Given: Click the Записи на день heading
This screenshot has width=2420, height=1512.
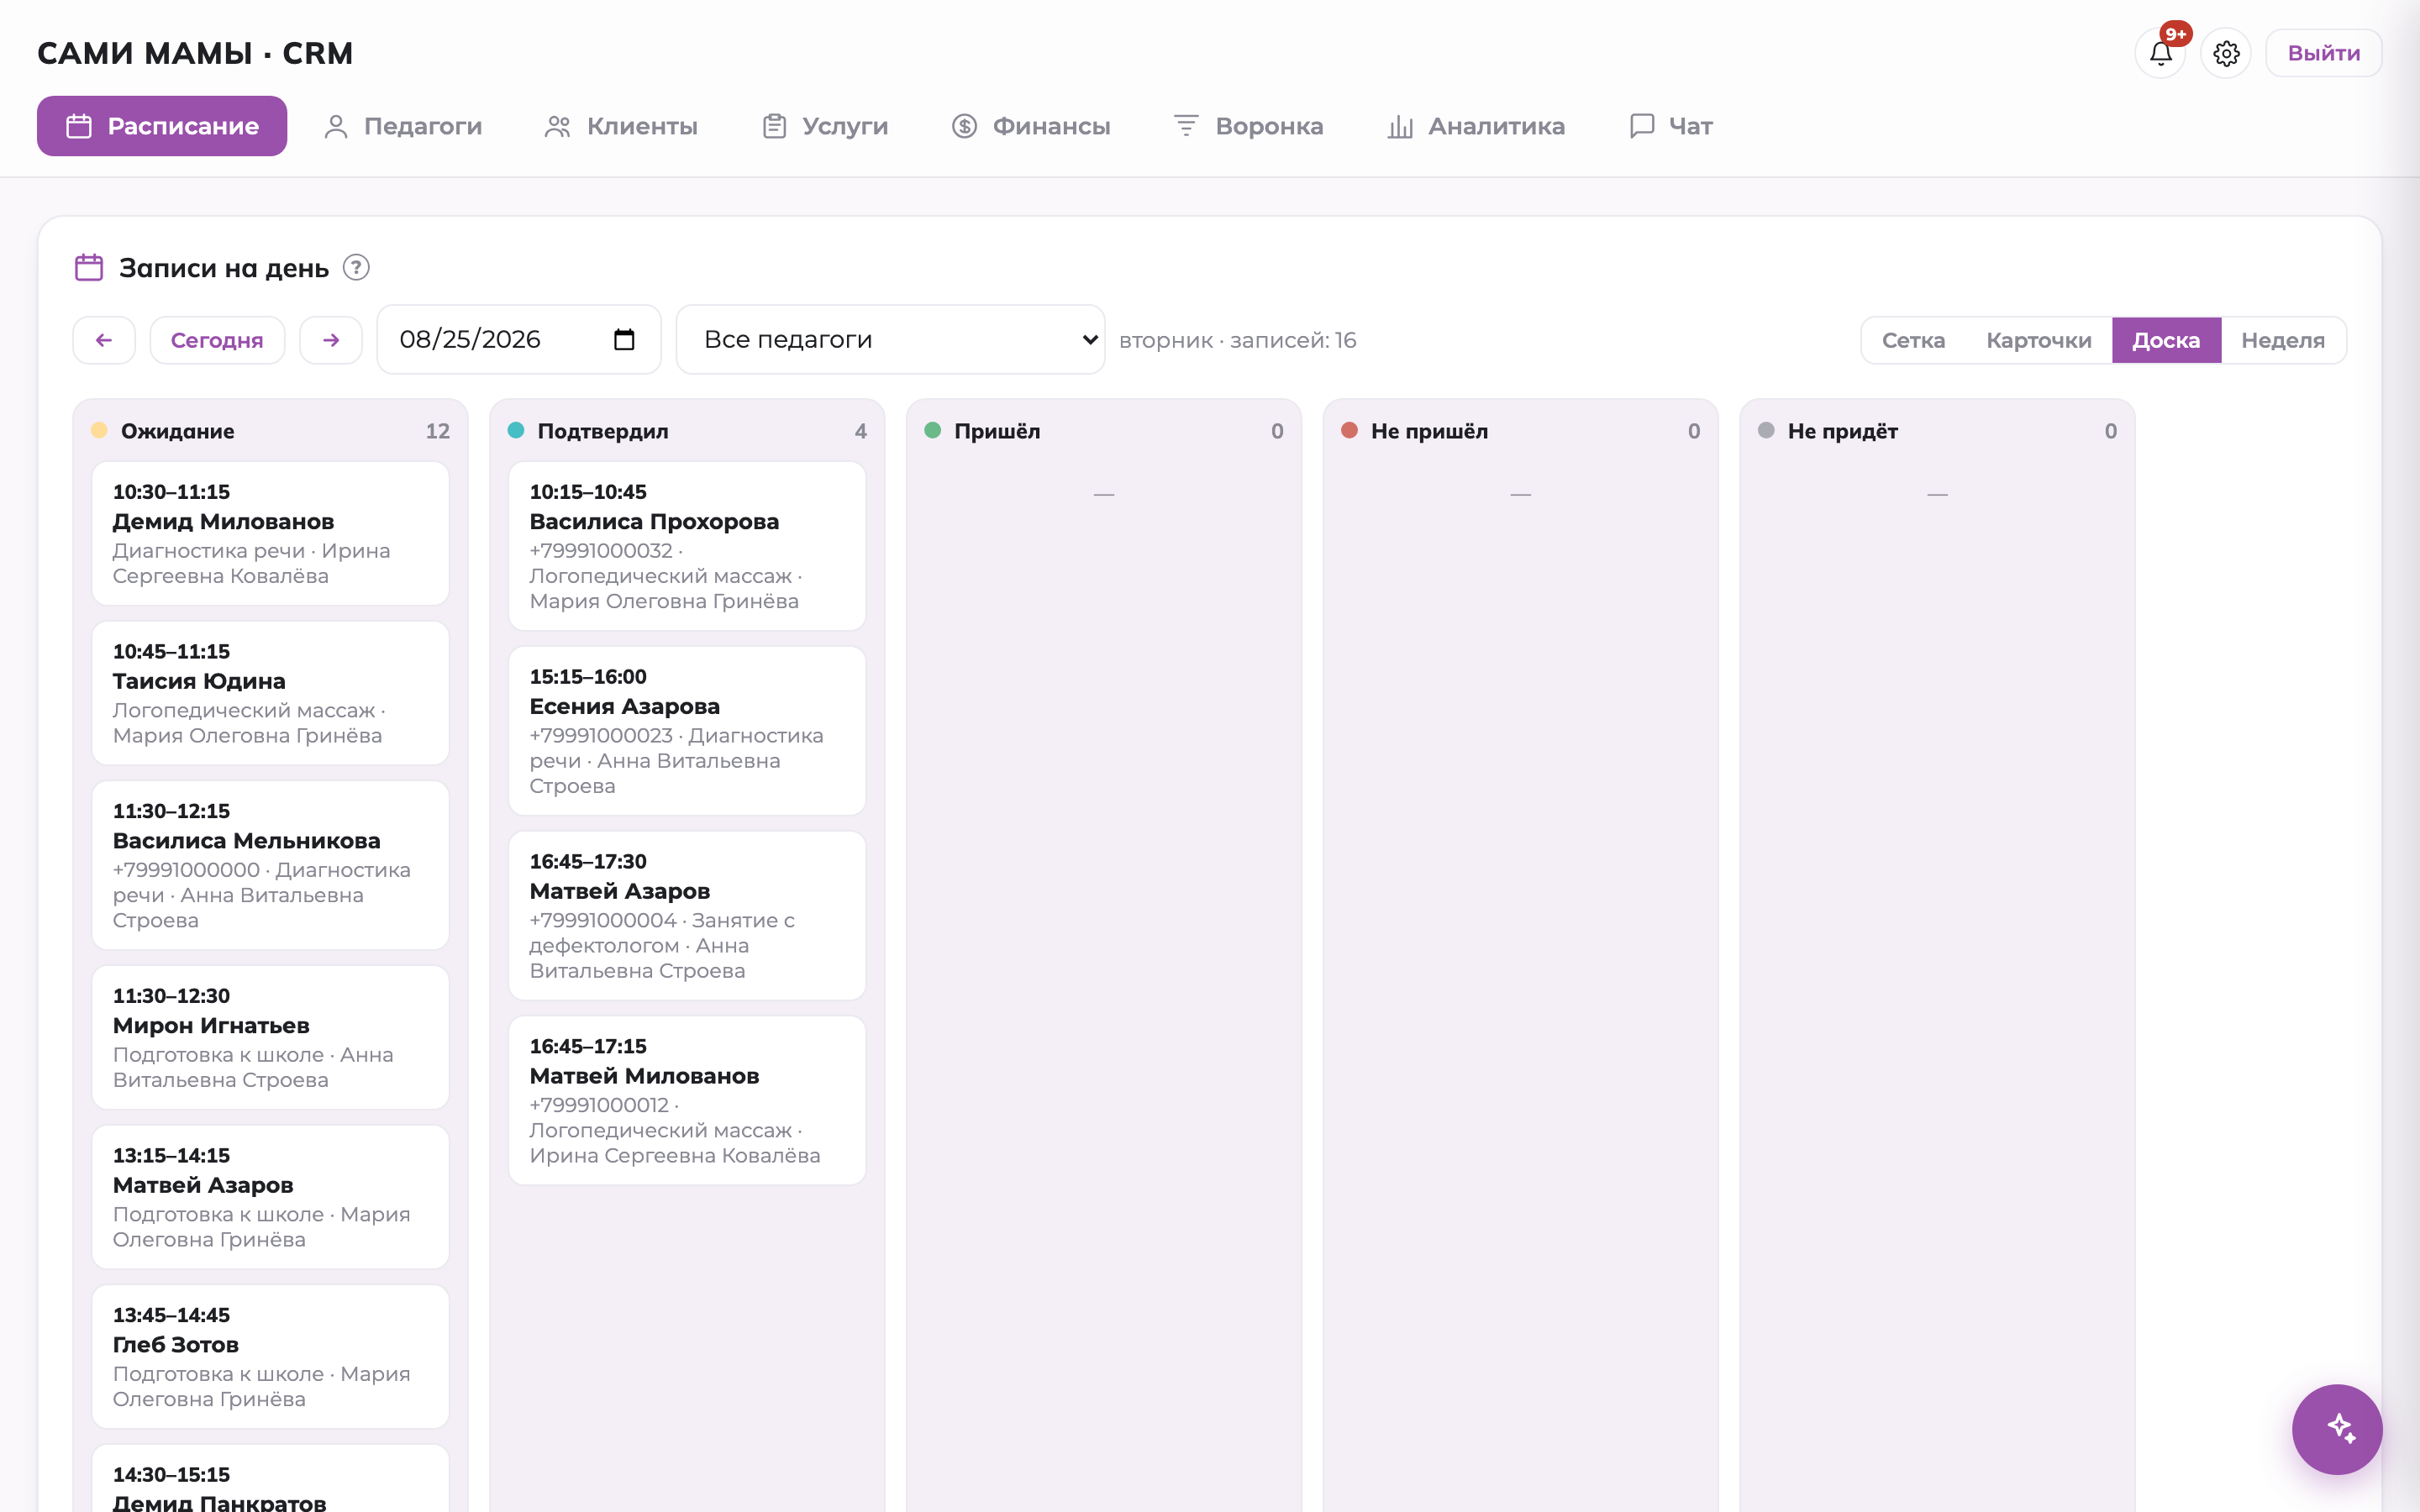Looking at the screenshot, I should [224, 268].
